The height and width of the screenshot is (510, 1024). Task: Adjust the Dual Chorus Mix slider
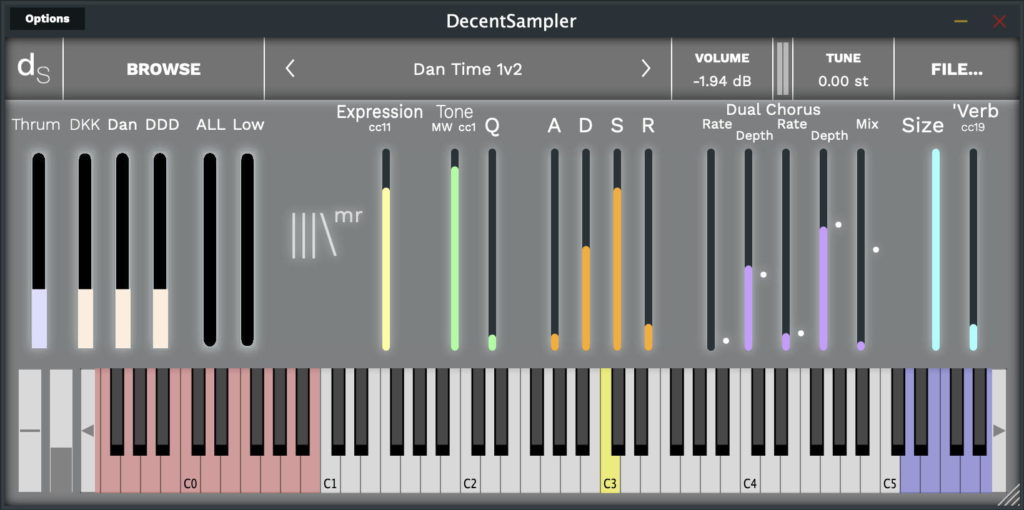point(861,249)
